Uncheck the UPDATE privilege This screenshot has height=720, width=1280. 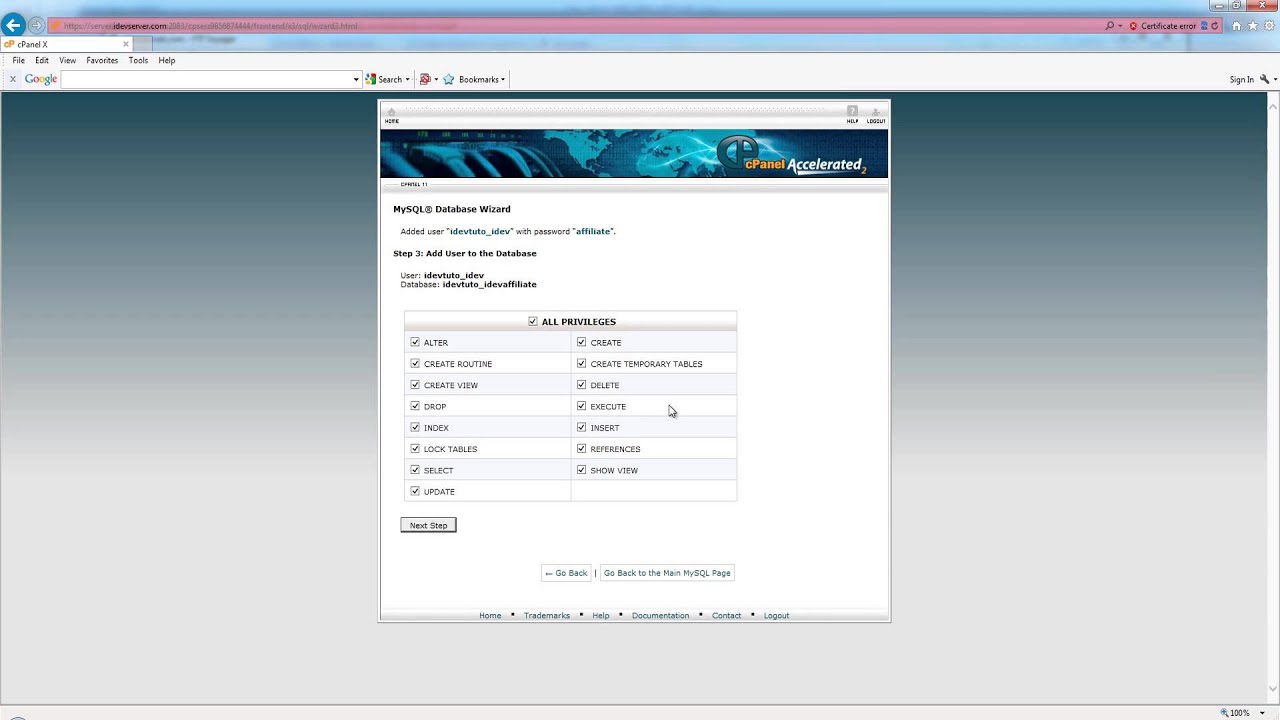(415, 491)
